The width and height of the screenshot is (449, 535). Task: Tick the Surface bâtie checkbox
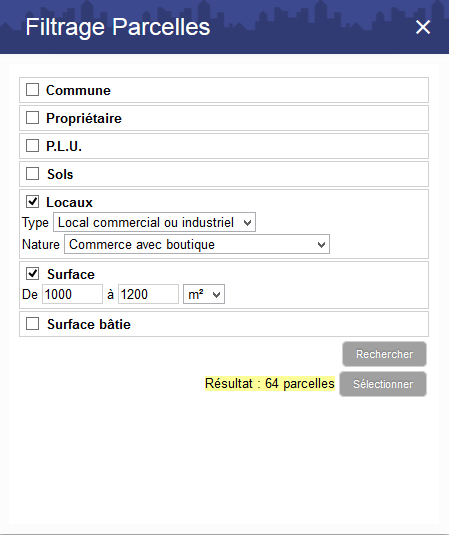32,323
